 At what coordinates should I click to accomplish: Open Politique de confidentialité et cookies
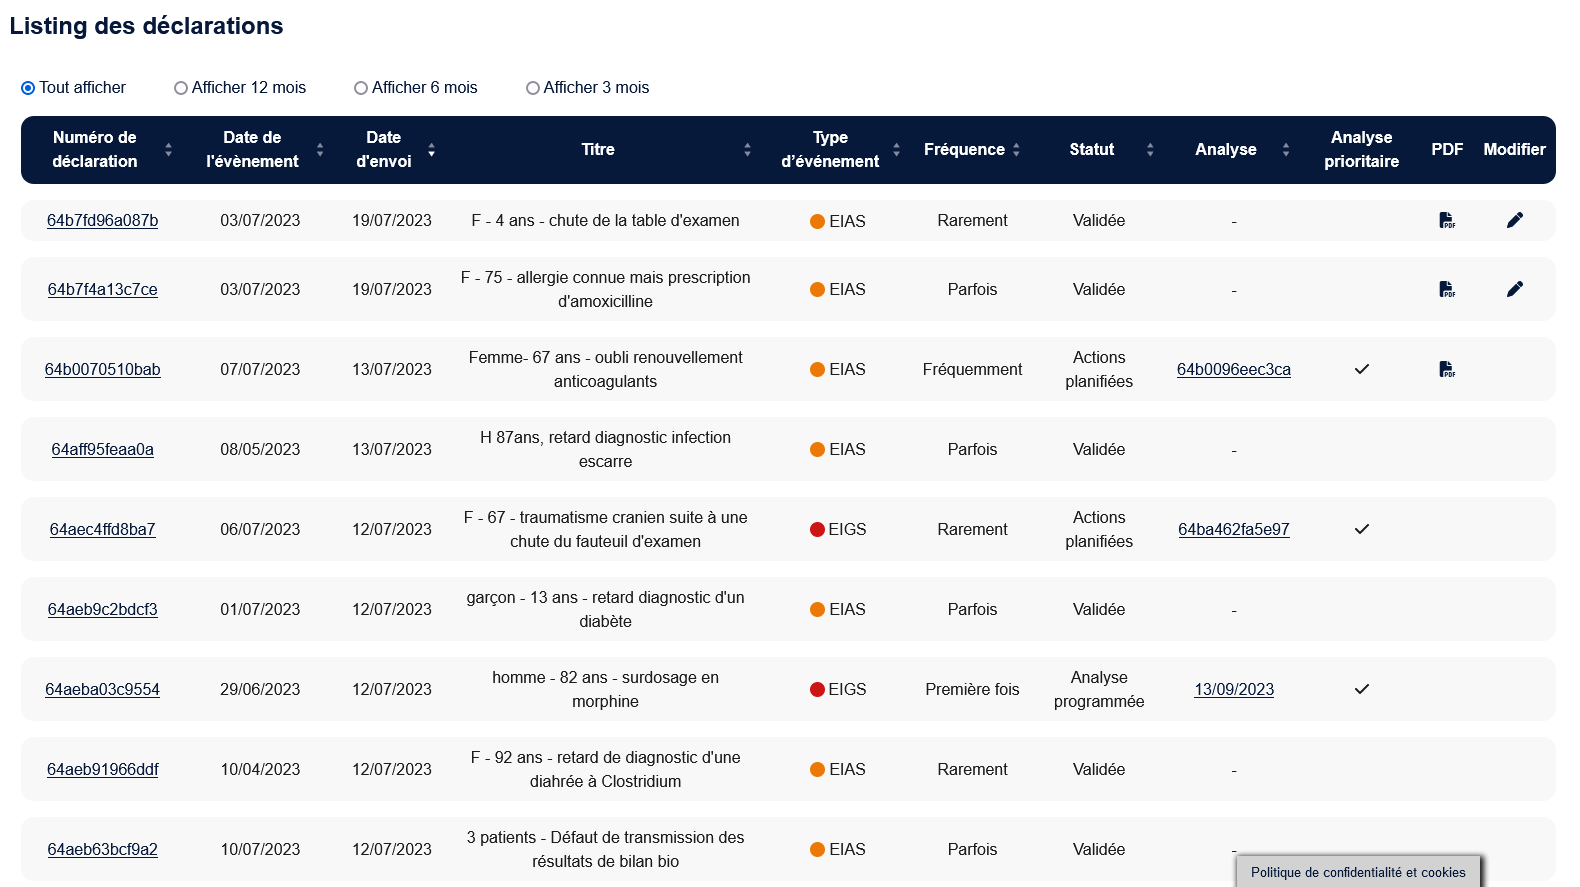pyautogui.click(x=1357, y=872)
